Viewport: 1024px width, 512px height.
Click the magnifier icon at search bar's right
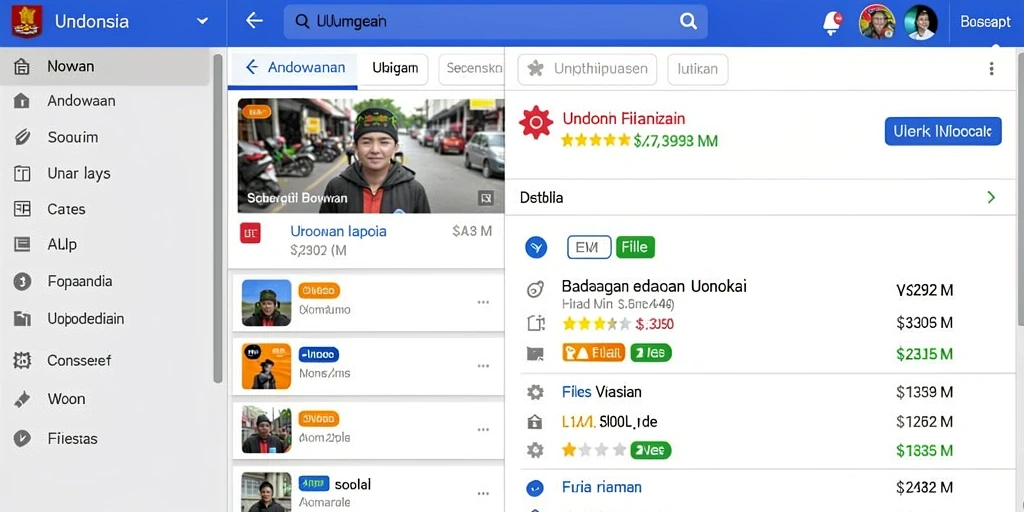688,22
